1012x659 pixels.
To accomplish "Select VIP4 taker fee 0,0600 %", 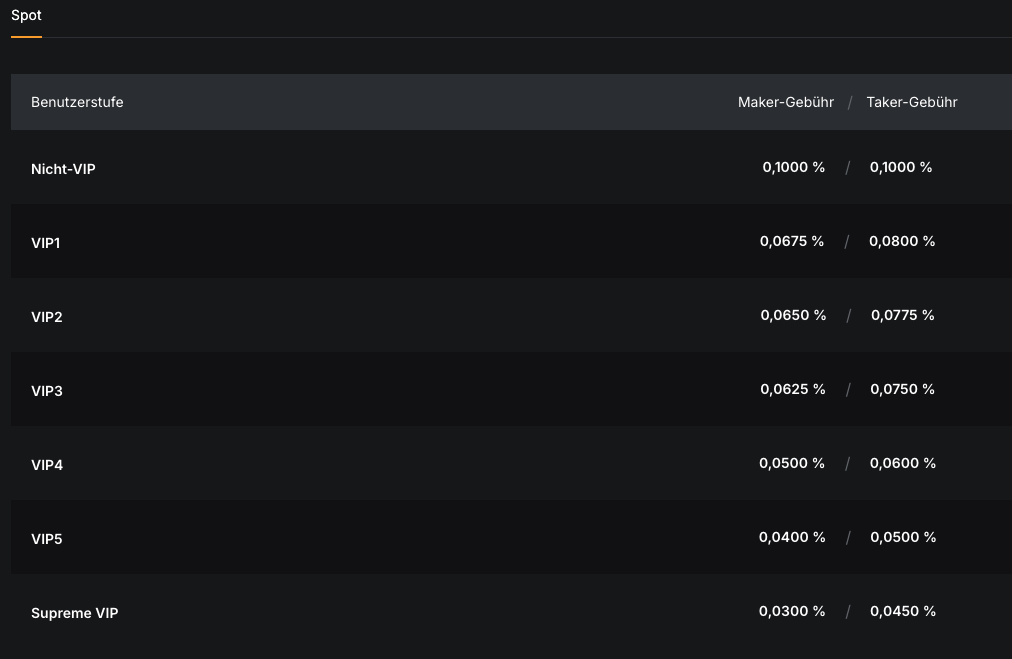I will (x=902, y=463).
